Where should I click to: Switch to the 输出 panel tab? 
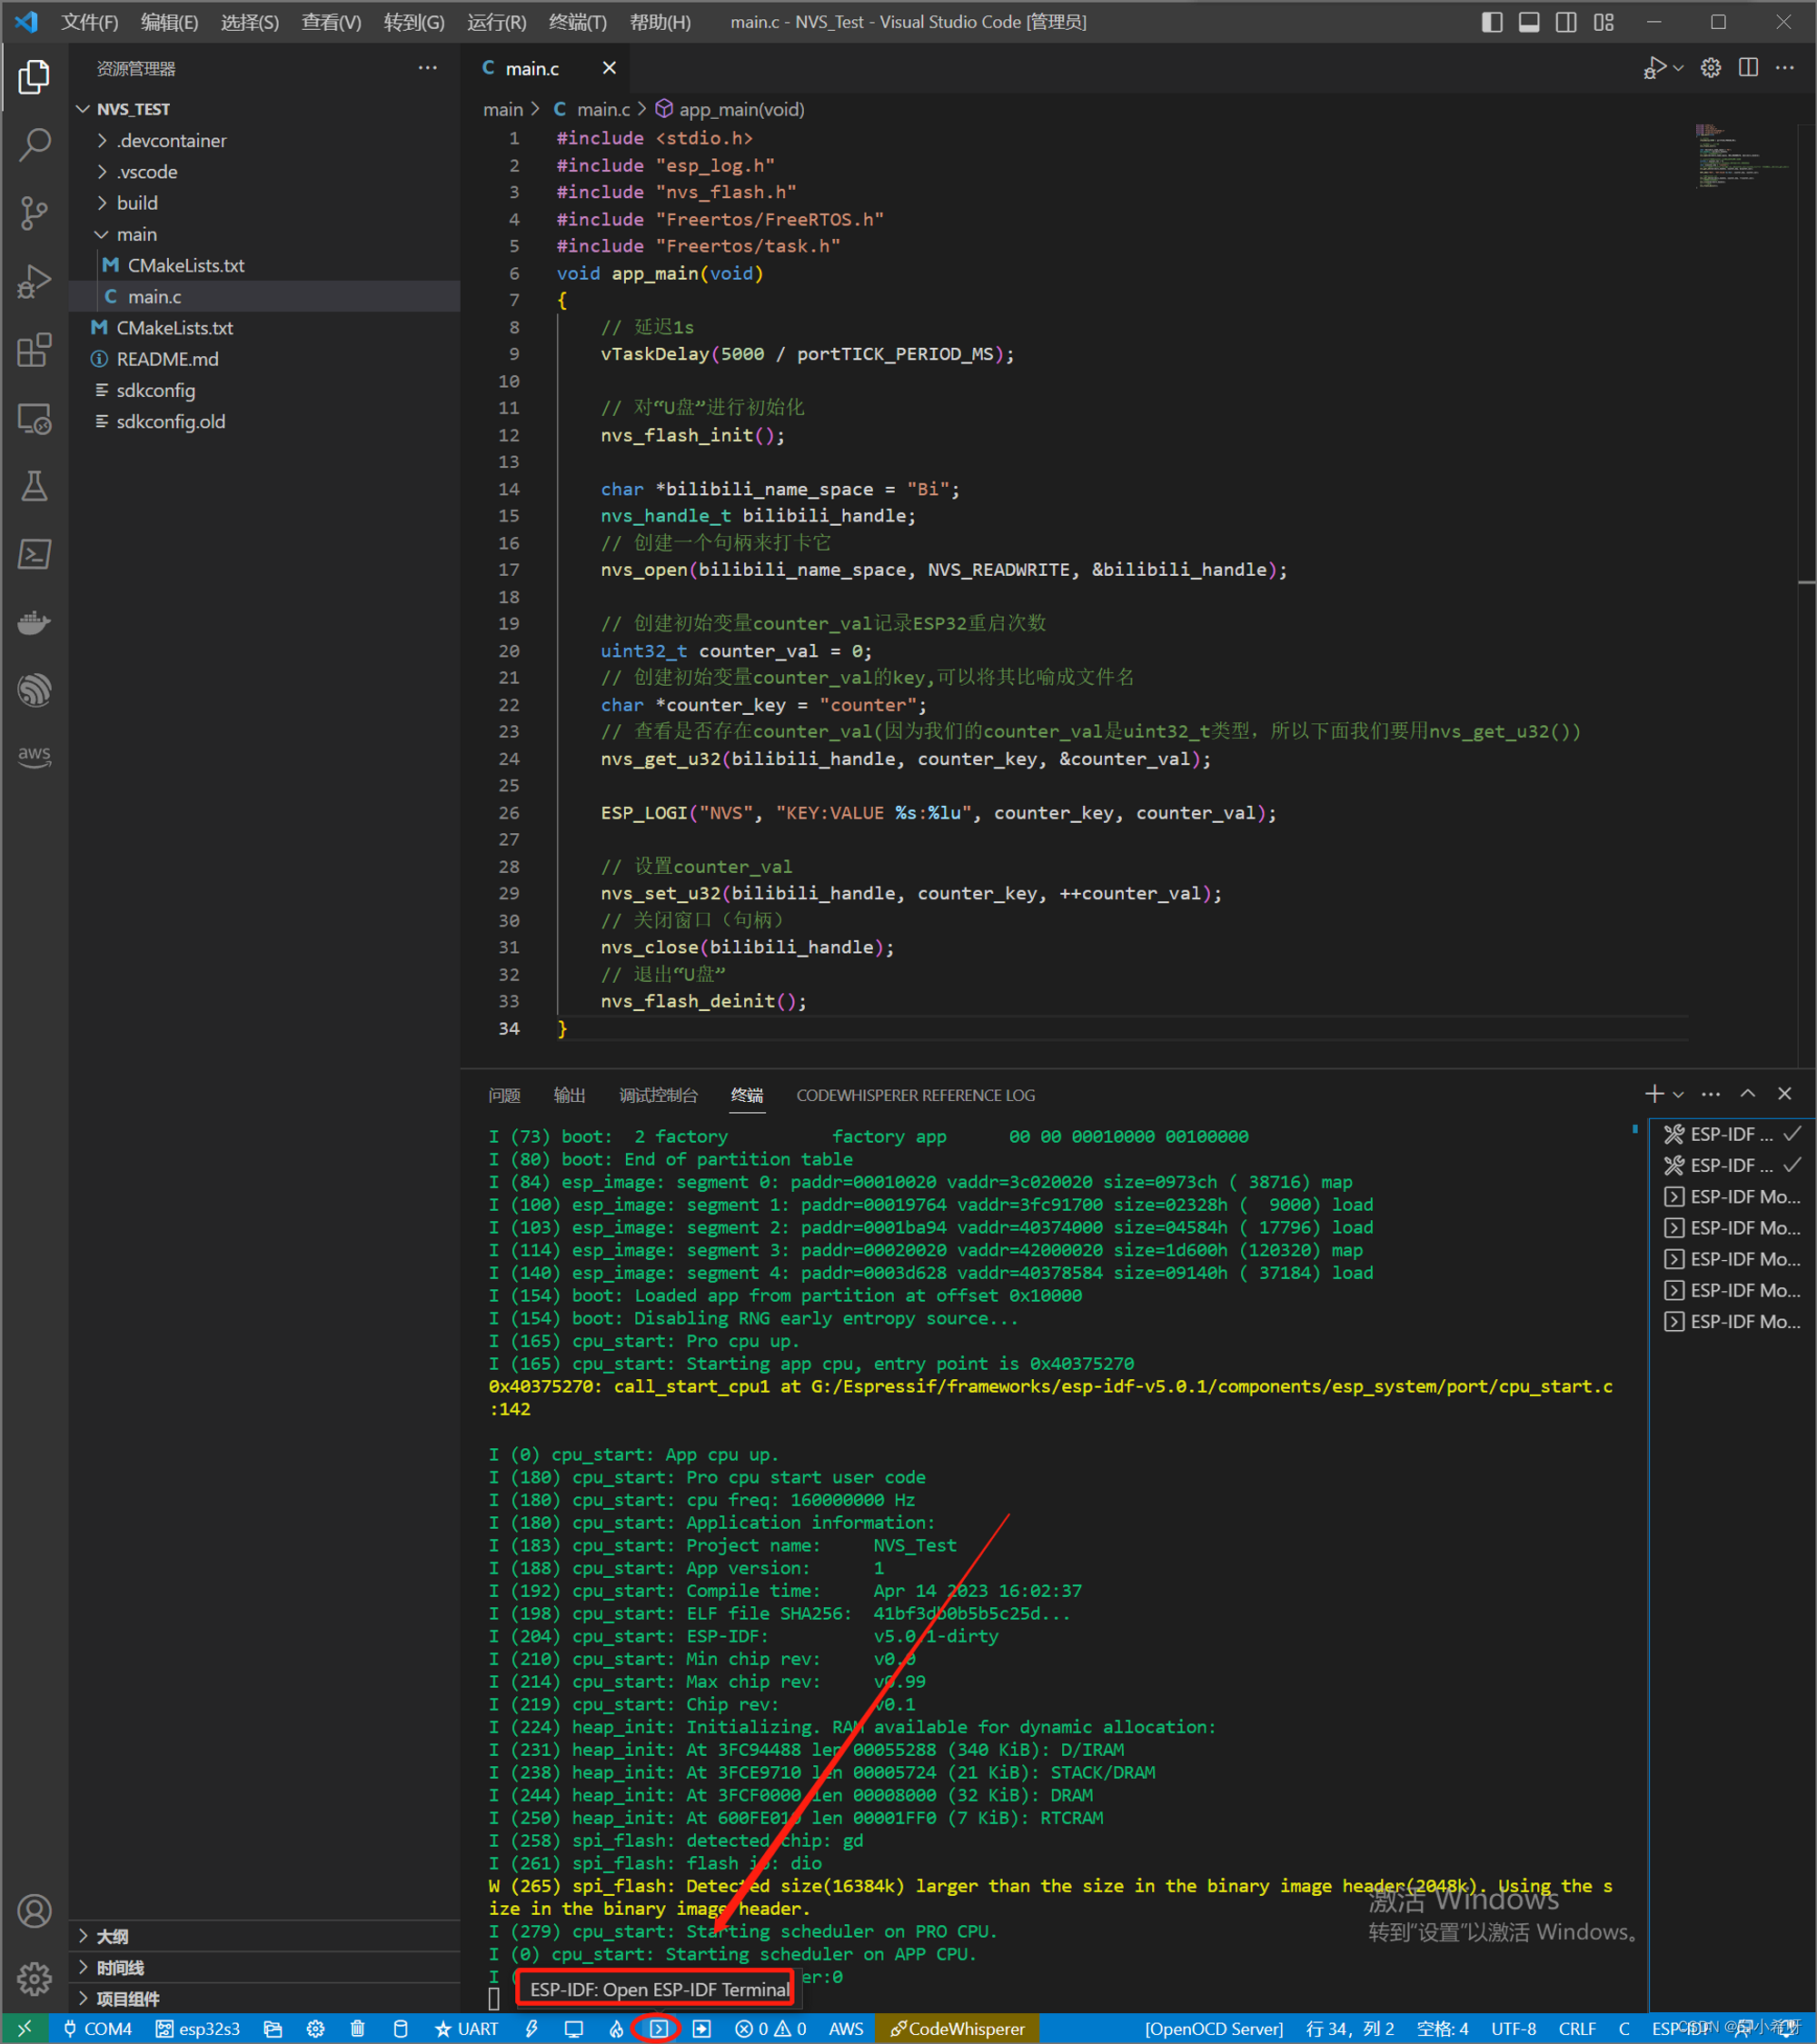pyautogui.click(x=569, y=1095)
